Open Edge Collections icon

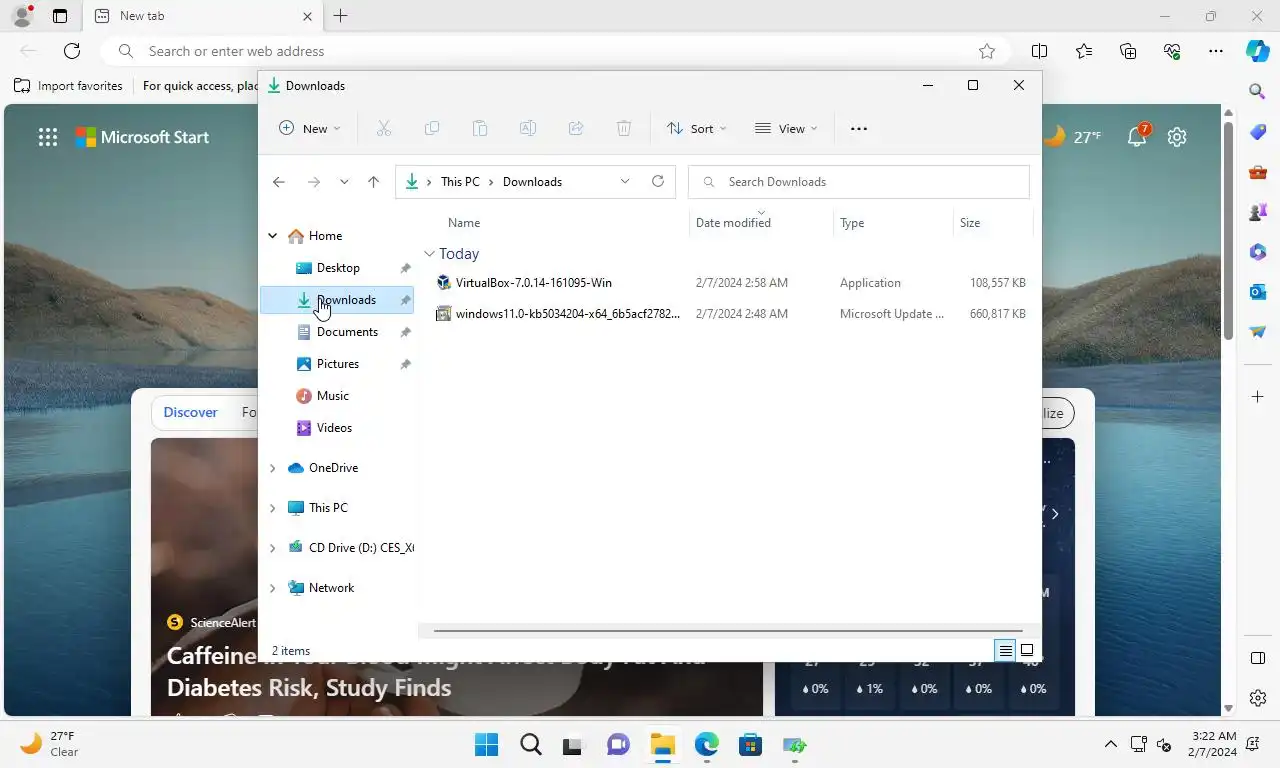1128,51
